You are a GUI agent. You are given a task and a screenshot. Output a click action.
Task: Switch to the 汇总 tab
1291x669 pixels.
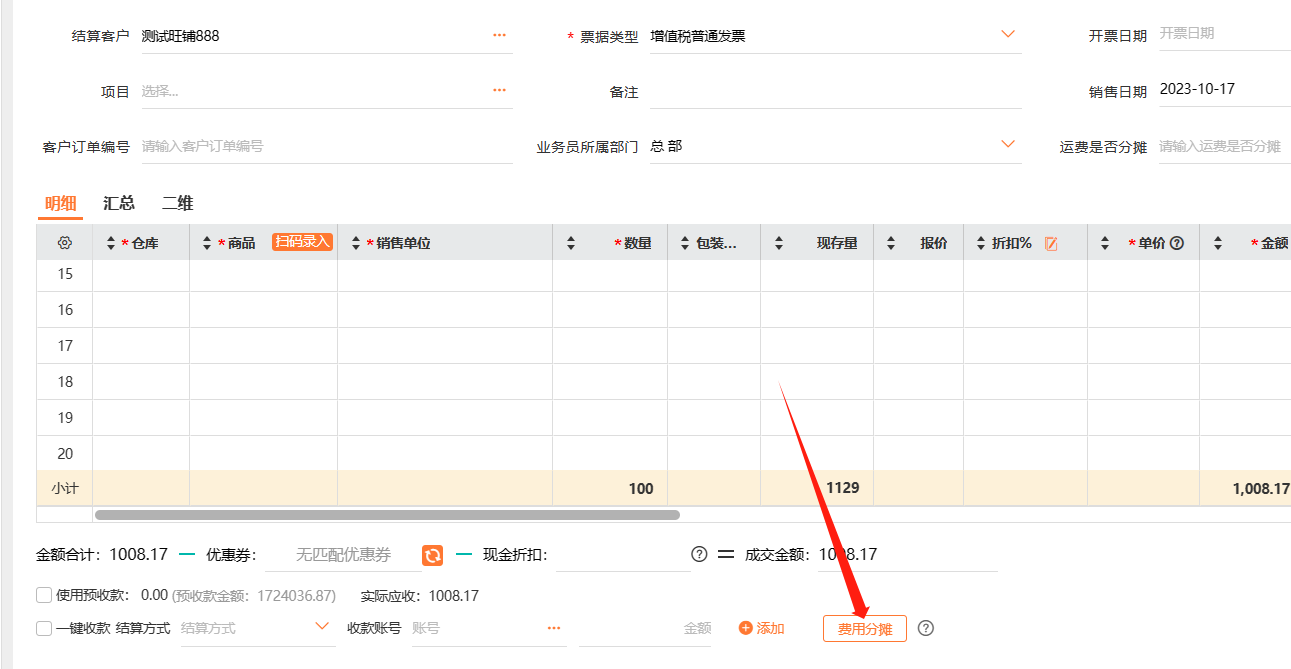[x=119, y=203]
